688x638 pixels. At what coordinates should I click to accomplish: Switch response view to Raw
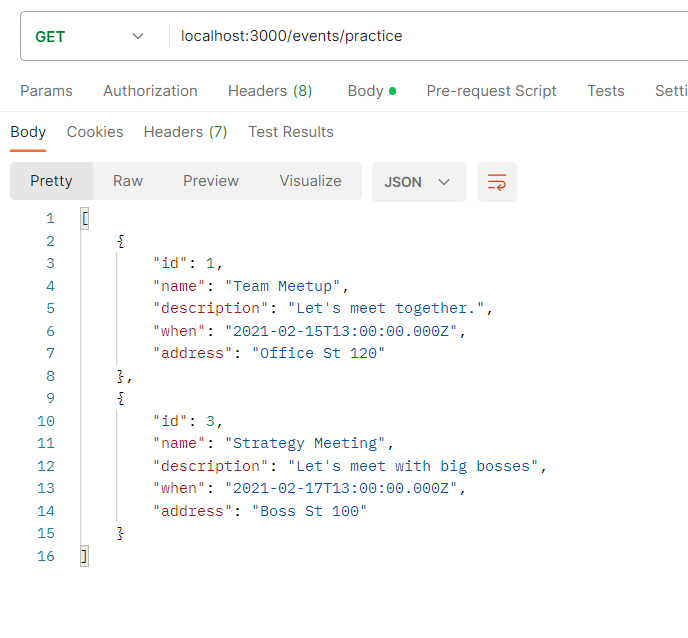128,181
